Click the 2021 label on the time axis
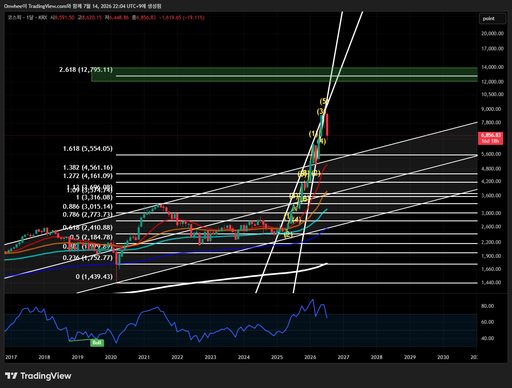The width and height of the screenshot is (512, 388). point(144,357)
